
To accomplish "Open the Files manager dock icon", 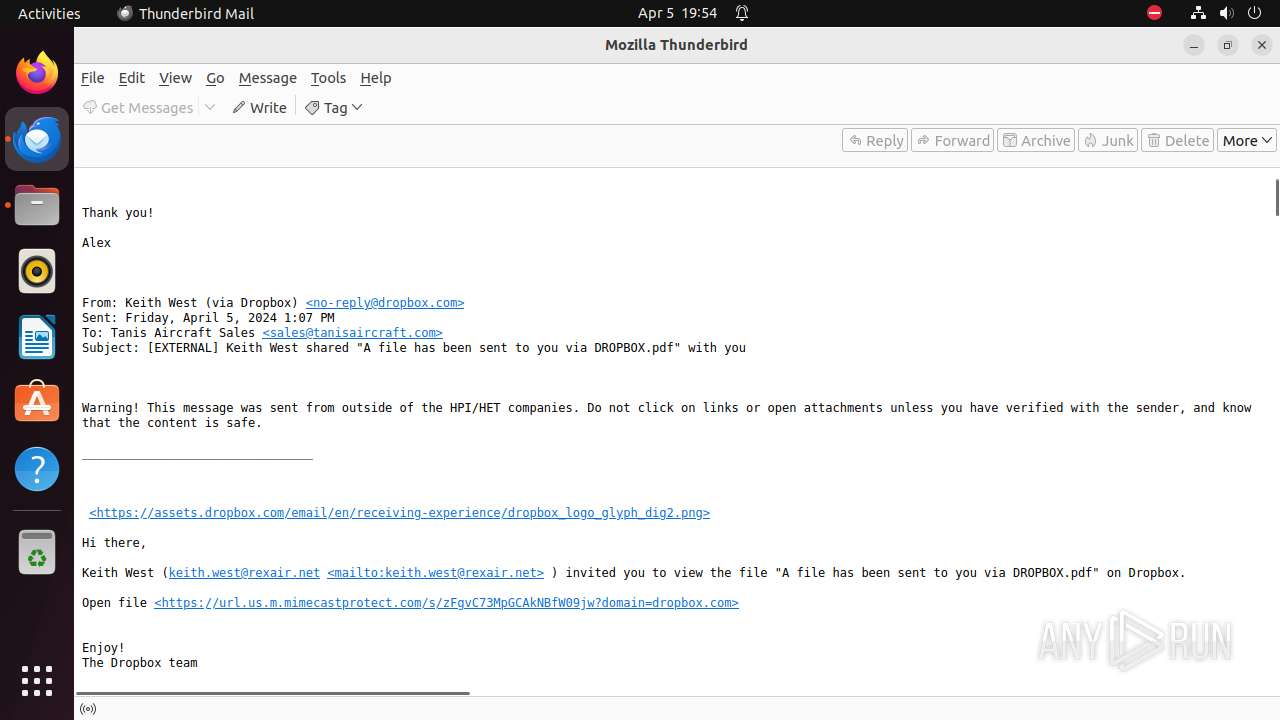I will click(x=37, y=205).
